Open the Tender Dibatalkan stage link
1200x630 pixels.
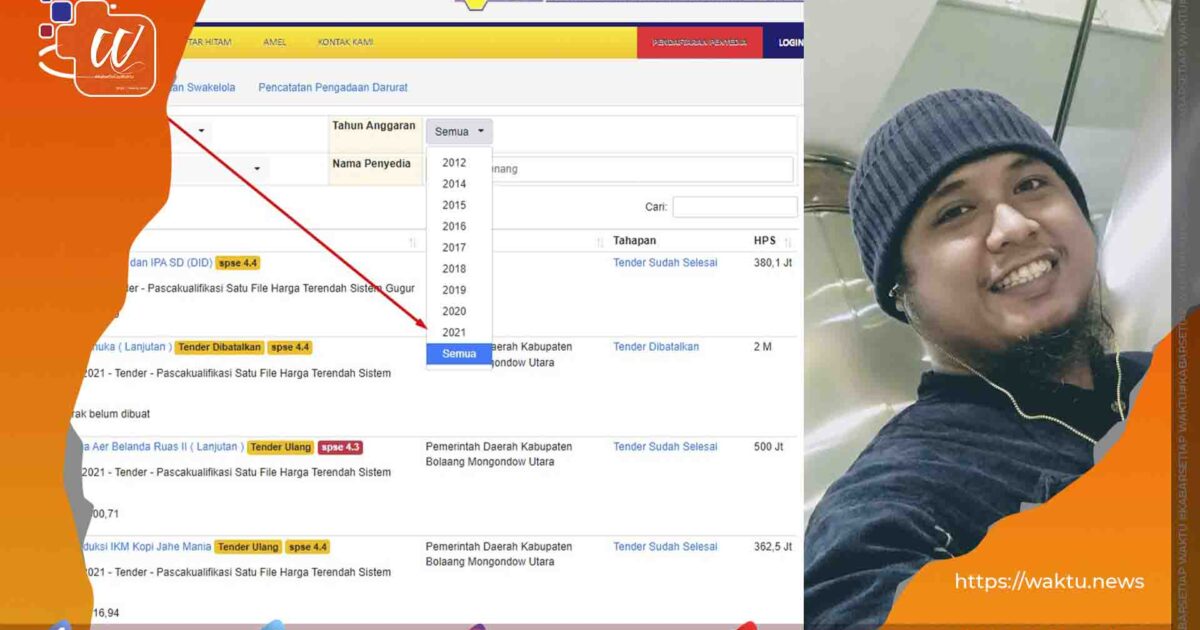pos(656,347)
